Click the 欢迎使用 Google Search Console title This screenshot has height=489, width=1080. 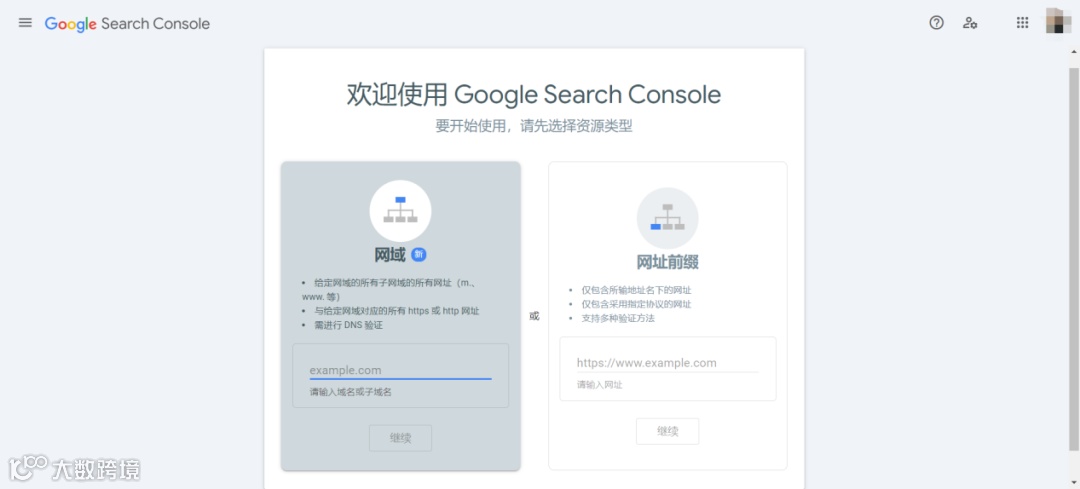point(534,94)
